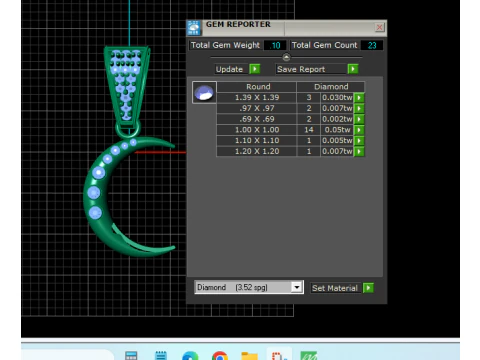Select the .69 X .69 size cell
480x360 pixels.
257,119
